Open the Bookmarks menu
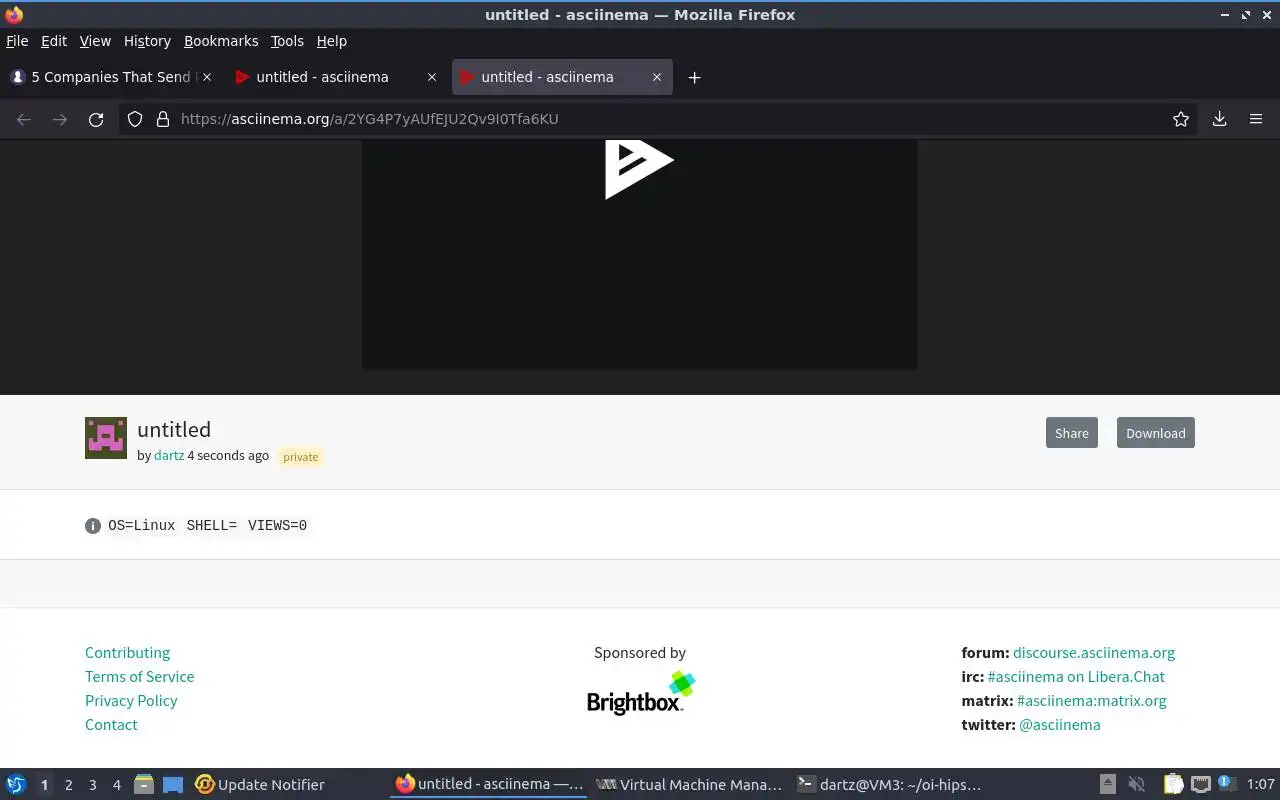The image size is (1280, 800). tap(221, 41)
